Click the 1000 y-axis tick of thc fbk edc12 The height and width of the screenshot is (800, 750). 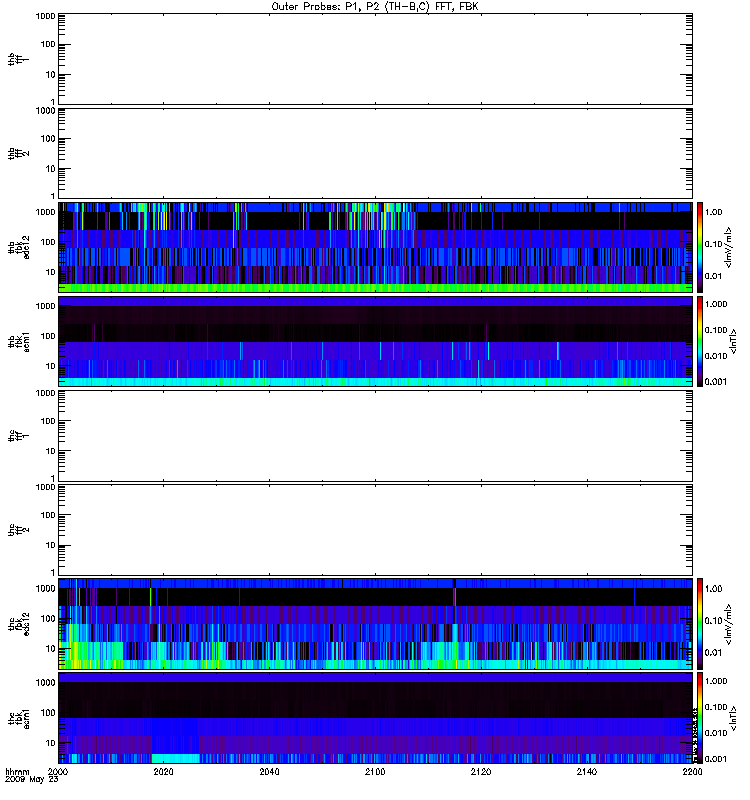45,589
